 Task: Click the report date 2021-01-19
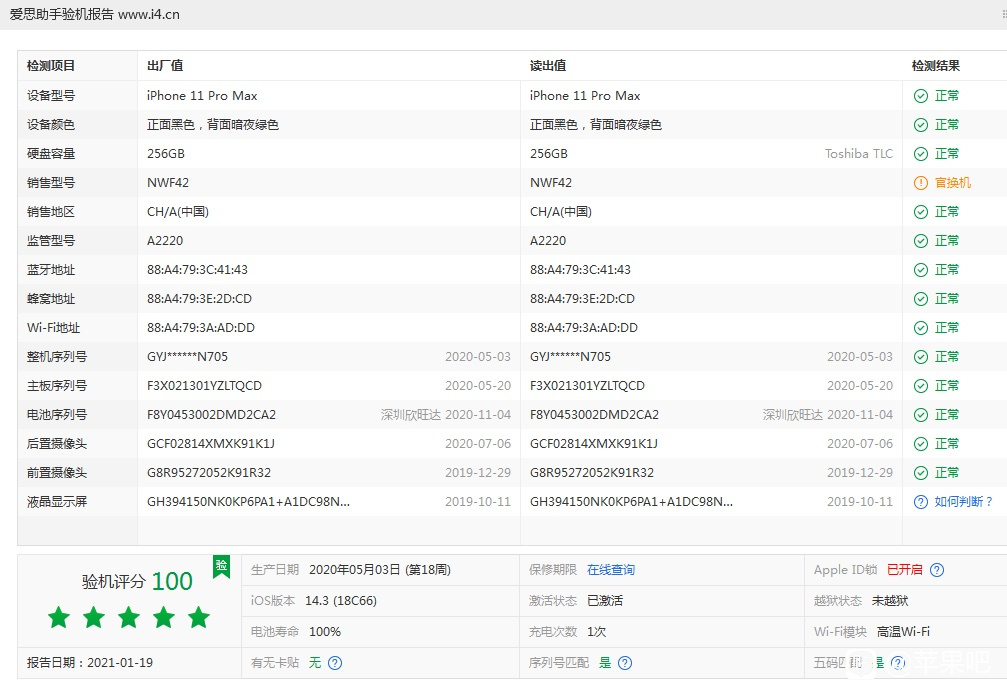click(120, 663)
